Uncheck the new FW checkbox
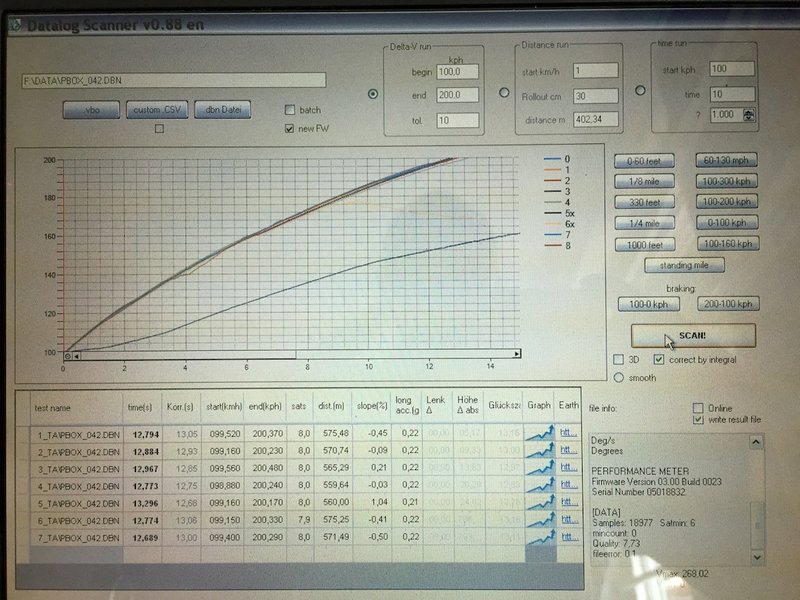The height and width of the screenshot is (600, 800). pos(290,129)
